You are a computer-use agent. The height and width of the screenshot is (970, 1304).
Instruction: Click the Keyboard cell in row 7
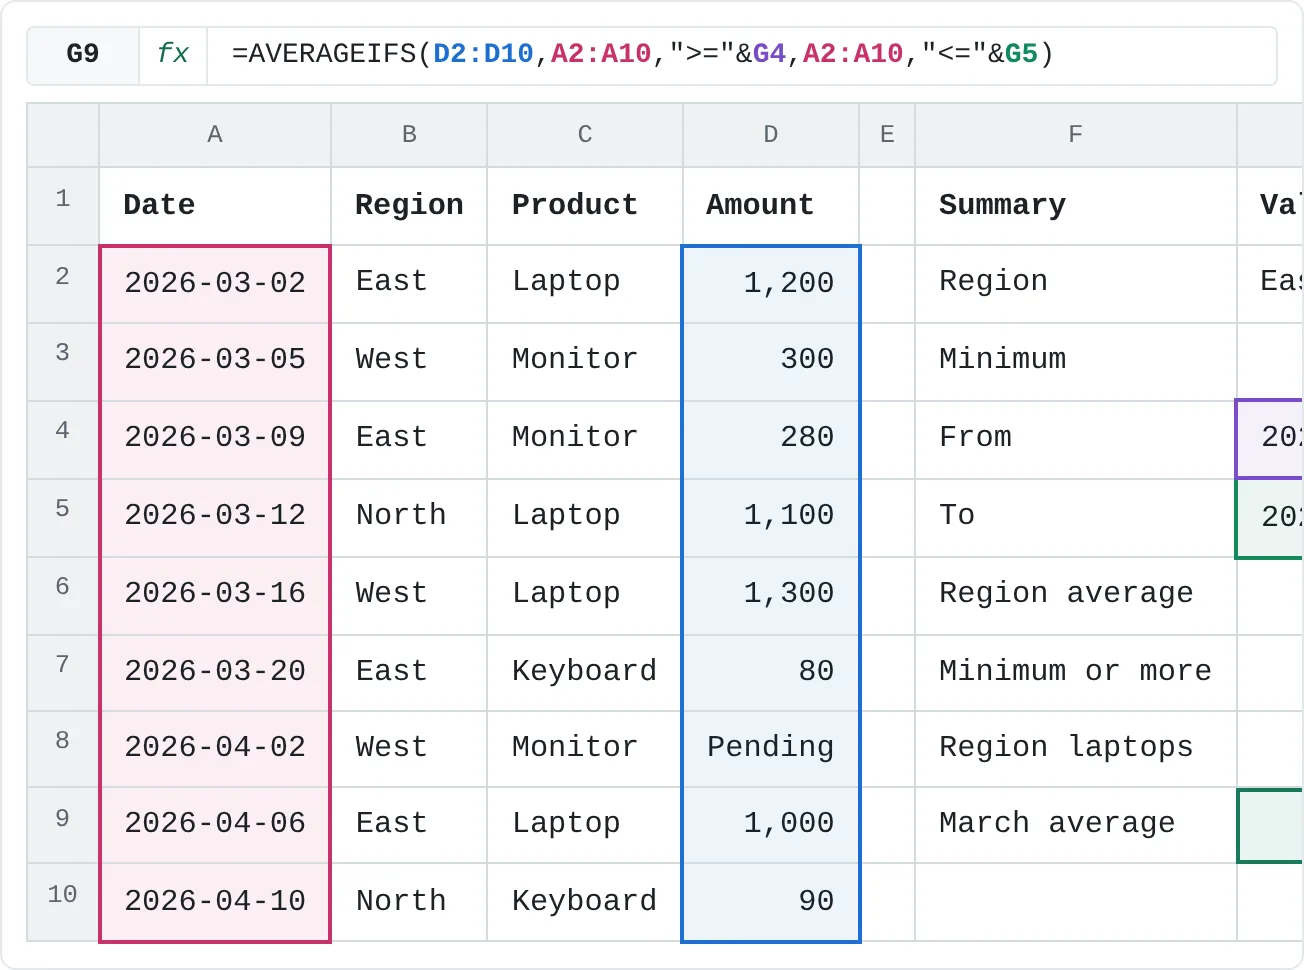click(x=585, y=673)
